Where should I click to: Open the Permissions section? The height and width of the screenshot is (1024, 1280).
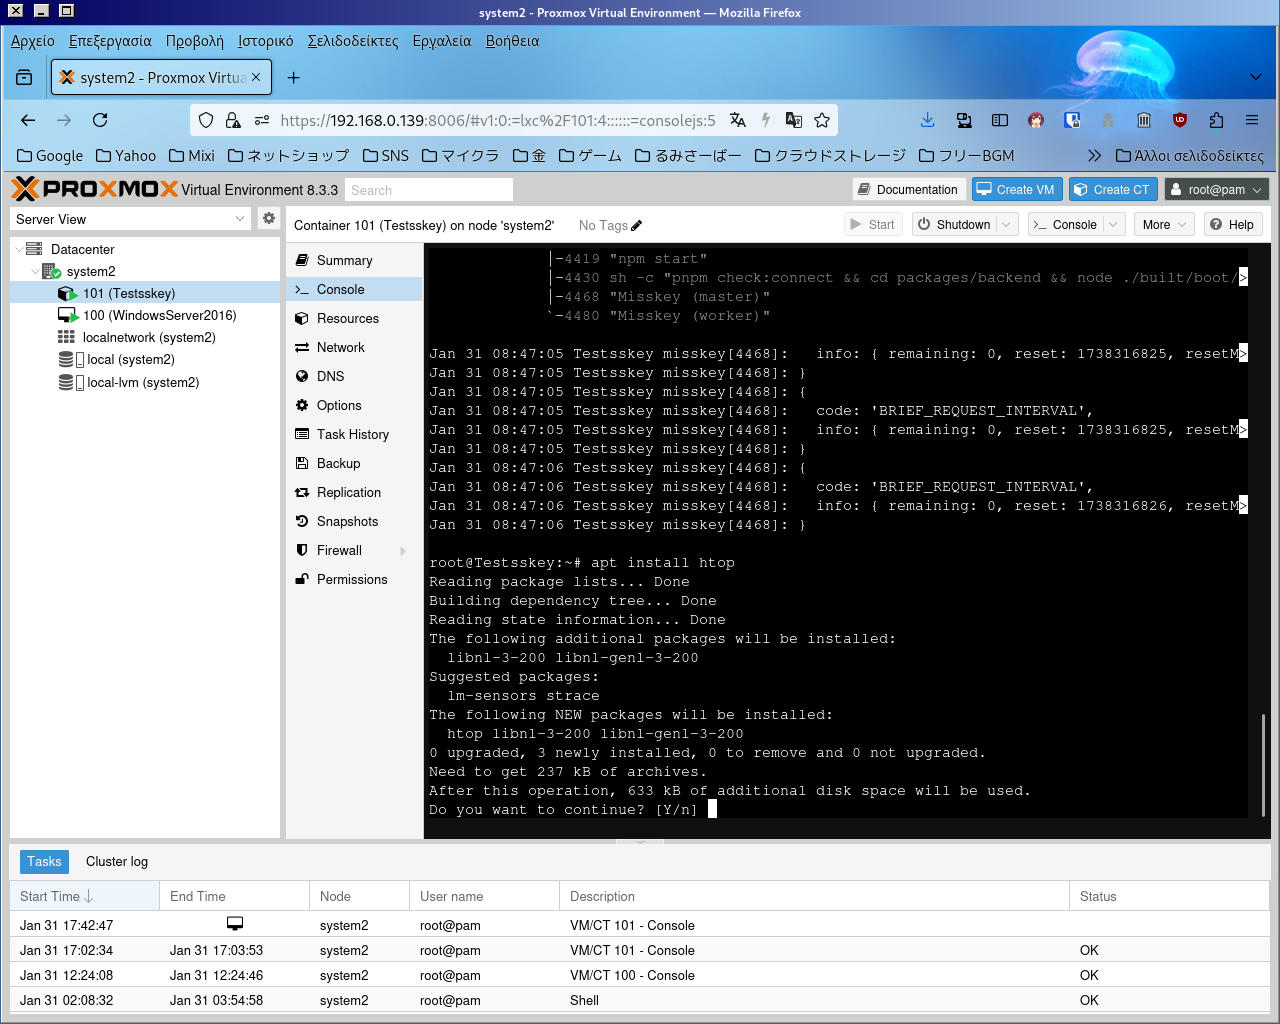pyautogui.click(x=354, y=579)
